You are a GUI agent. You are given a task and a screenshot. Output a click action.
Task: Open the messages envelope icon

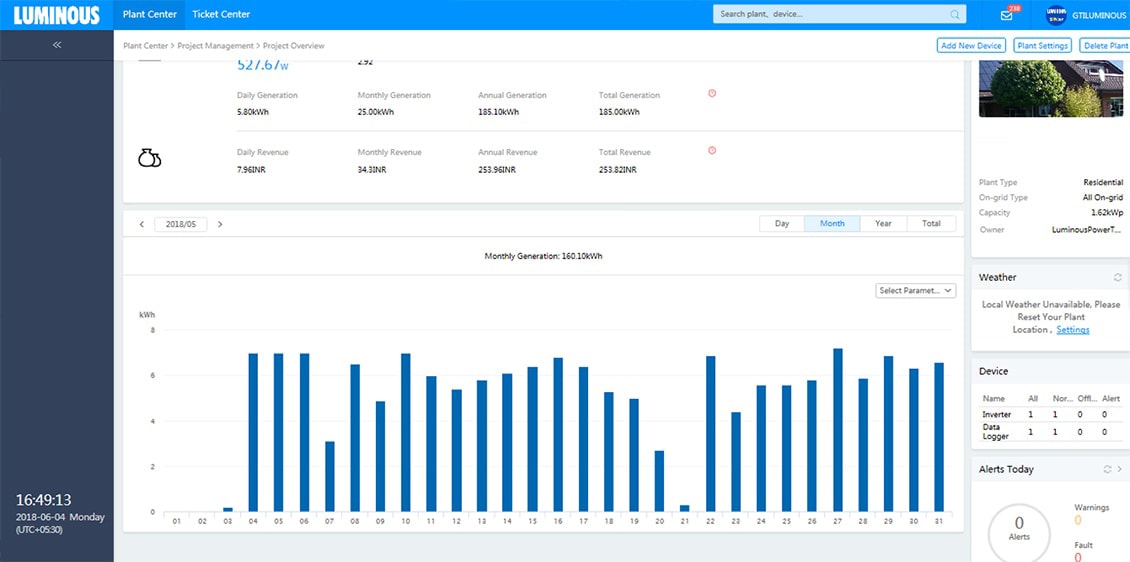[1006, 15]
